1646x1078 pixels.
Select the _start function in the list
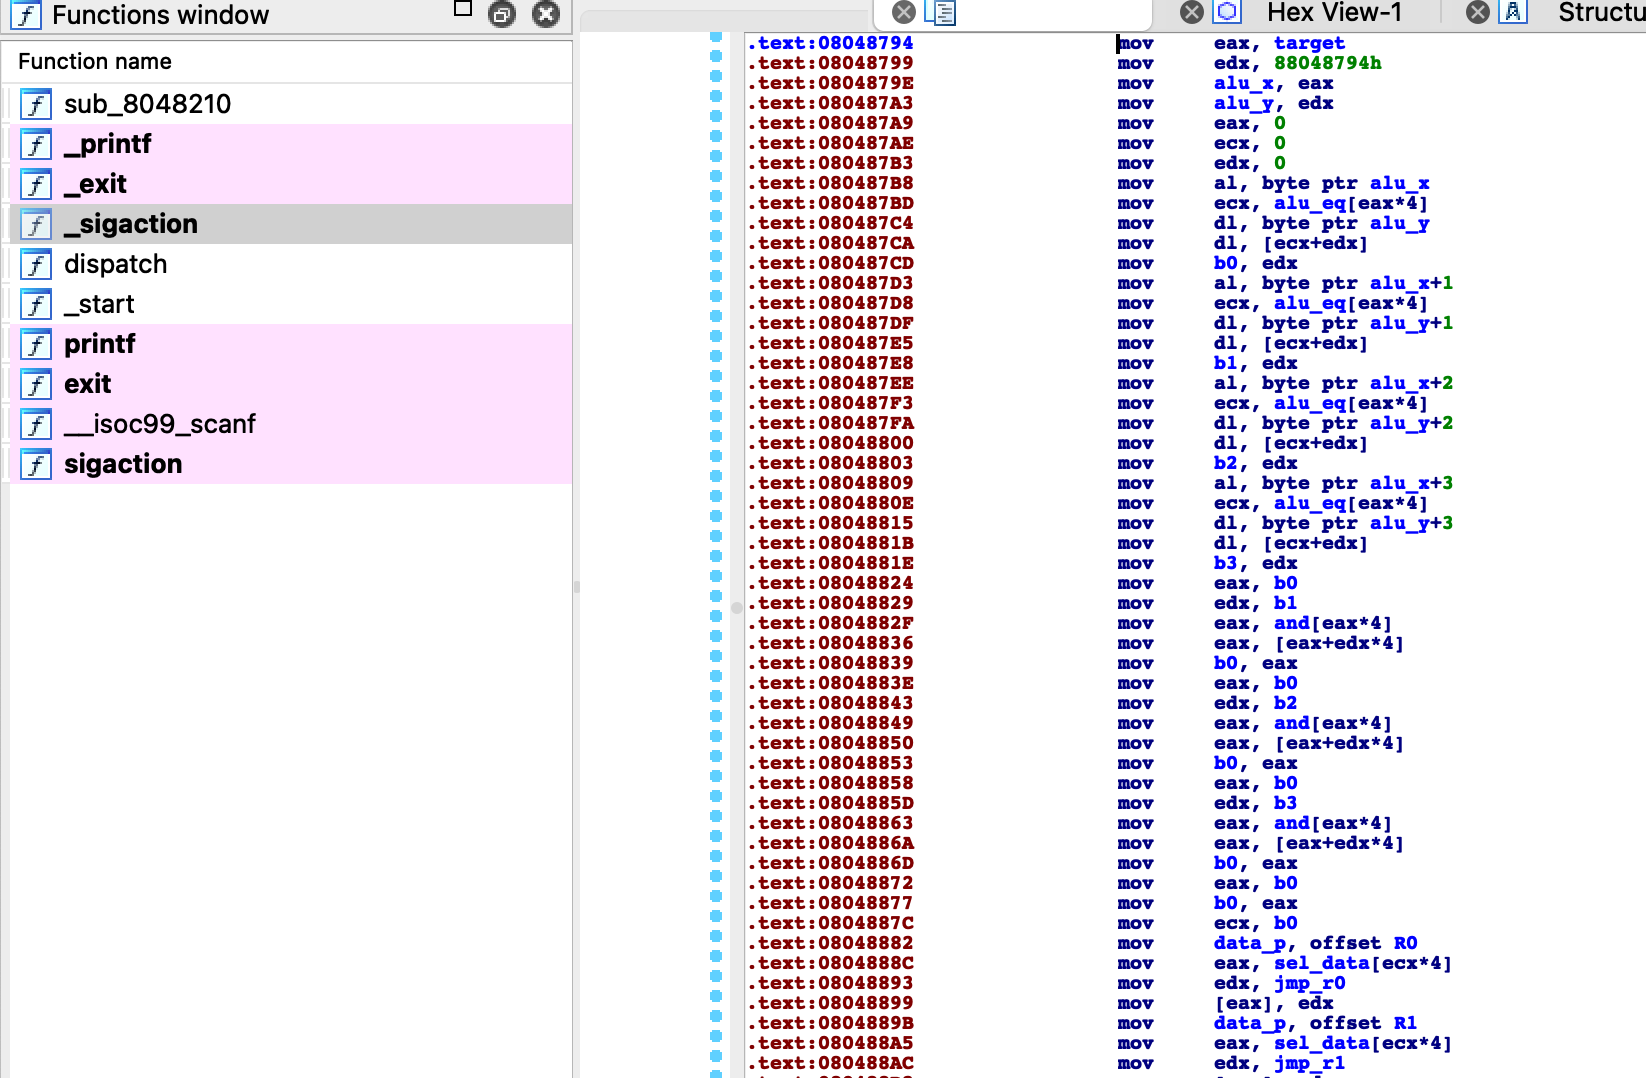pyautogui.click(x=99, y=304)
